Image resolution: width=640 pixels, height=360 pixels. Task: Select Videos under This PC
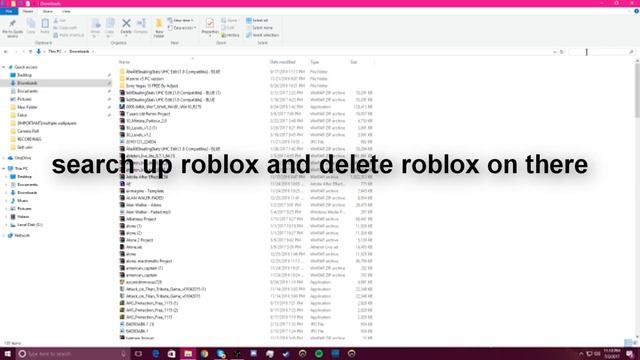point(23,217)
